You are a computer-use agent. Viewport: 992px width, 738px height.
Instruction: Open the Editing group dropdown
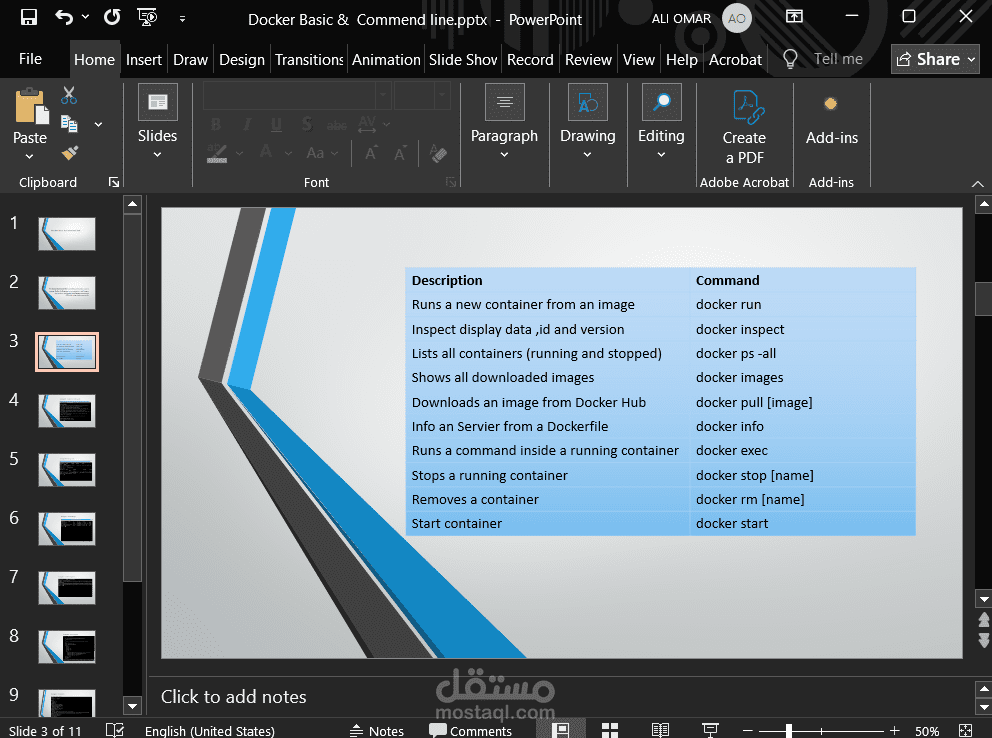pos(661,121)
